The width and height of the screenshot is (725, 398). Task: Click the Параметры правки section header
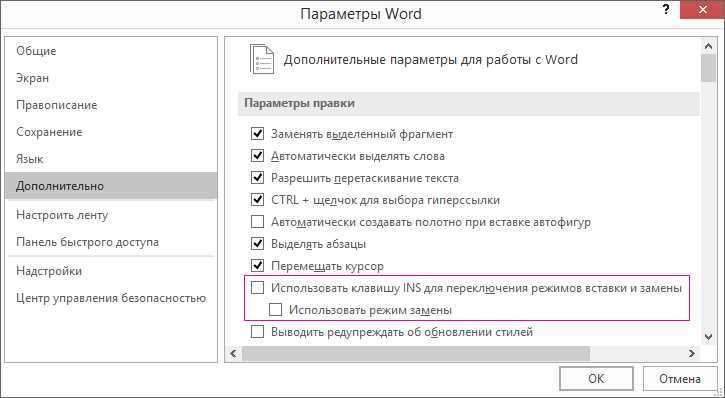point(468,104)
